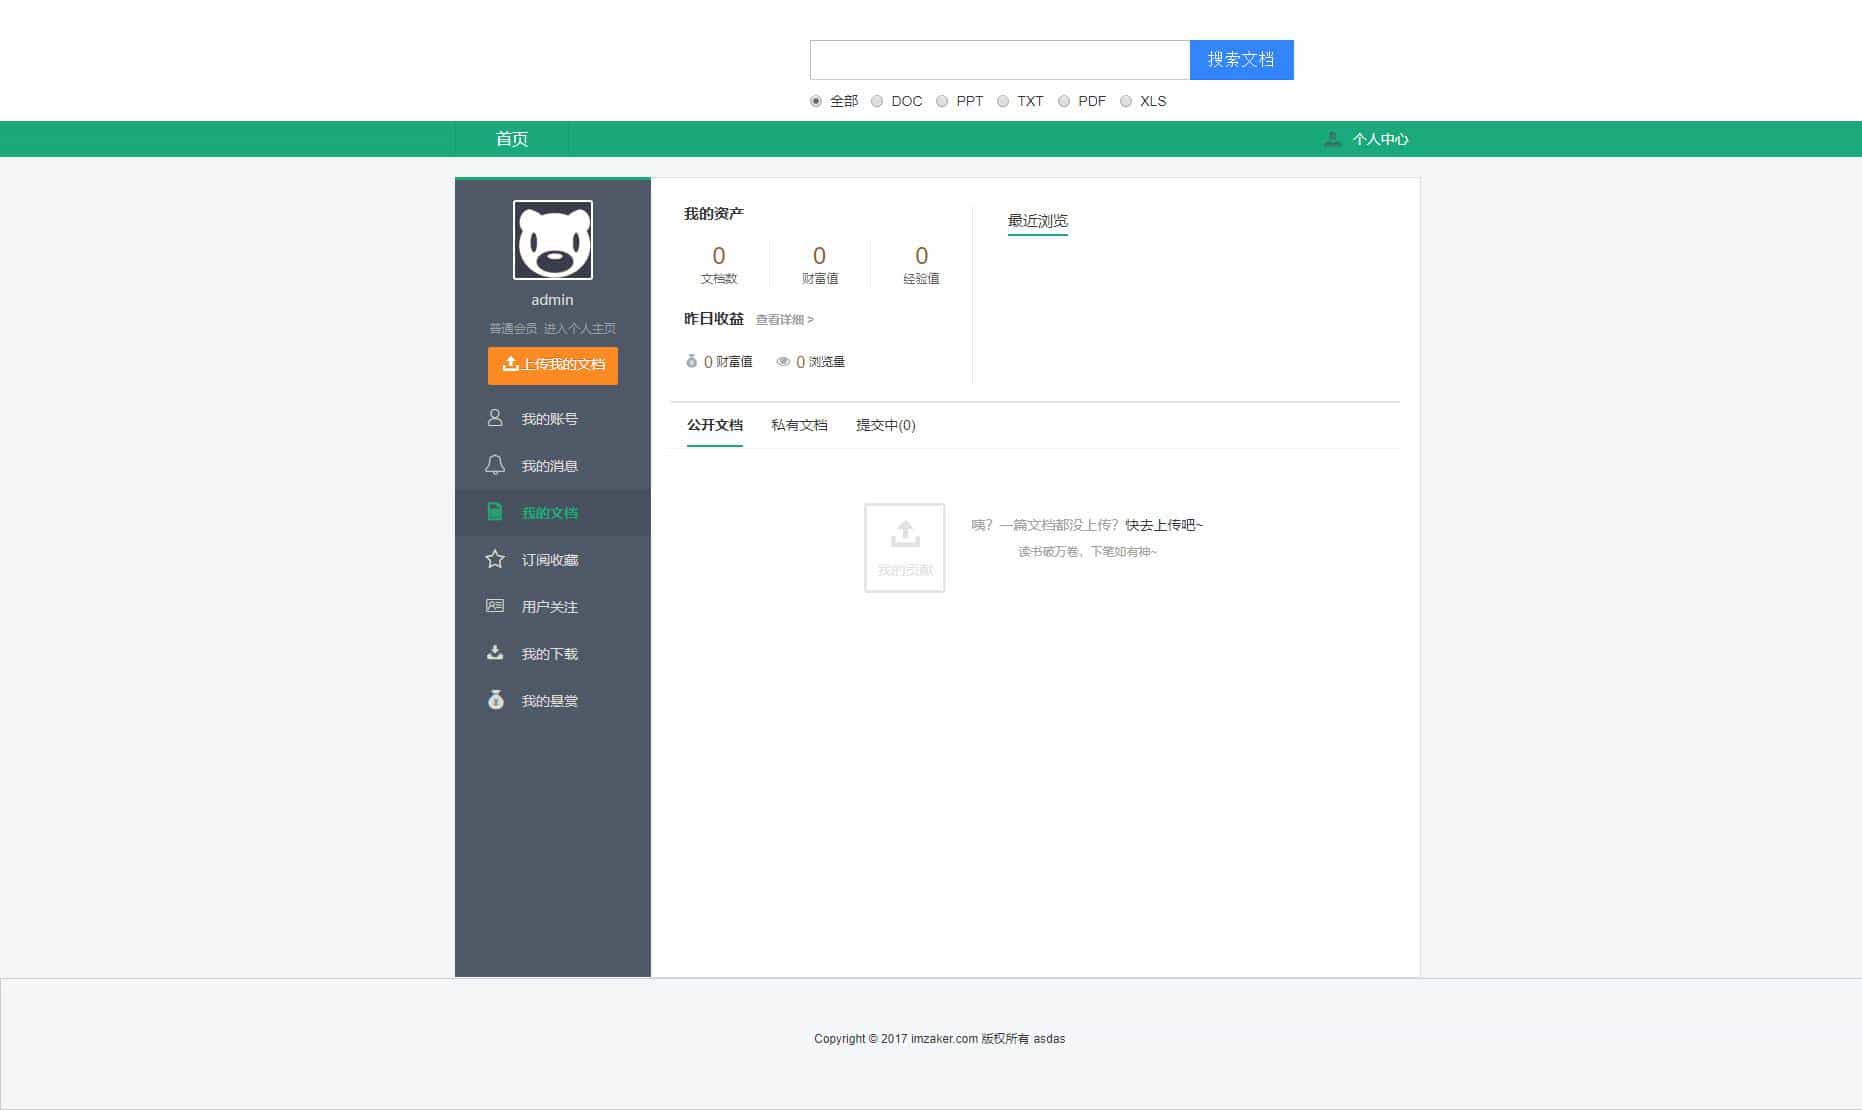
Task: Click the money bag icon beside 我的悬赏
Action: [x=495, y=700]
